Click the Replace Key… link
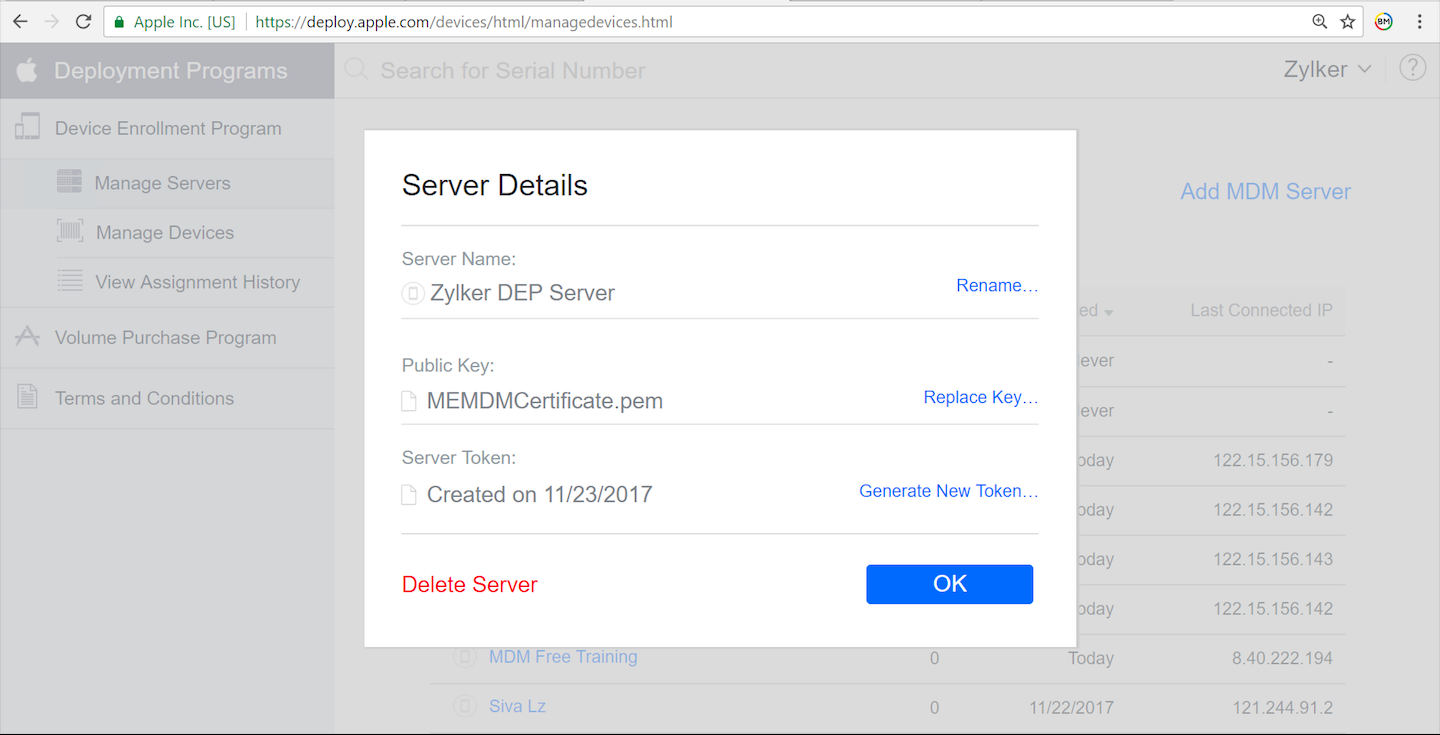The image size is (1440, 735). [x=981, y=398]
